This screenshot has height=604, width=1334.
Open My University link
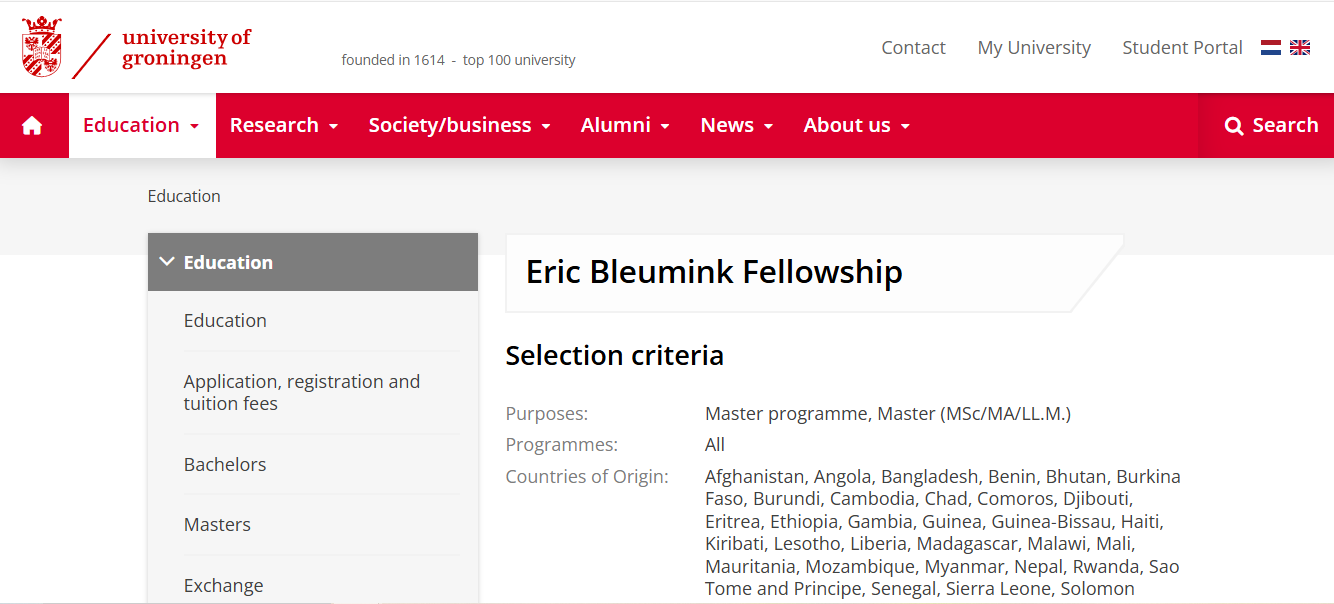pos(1034,47)
